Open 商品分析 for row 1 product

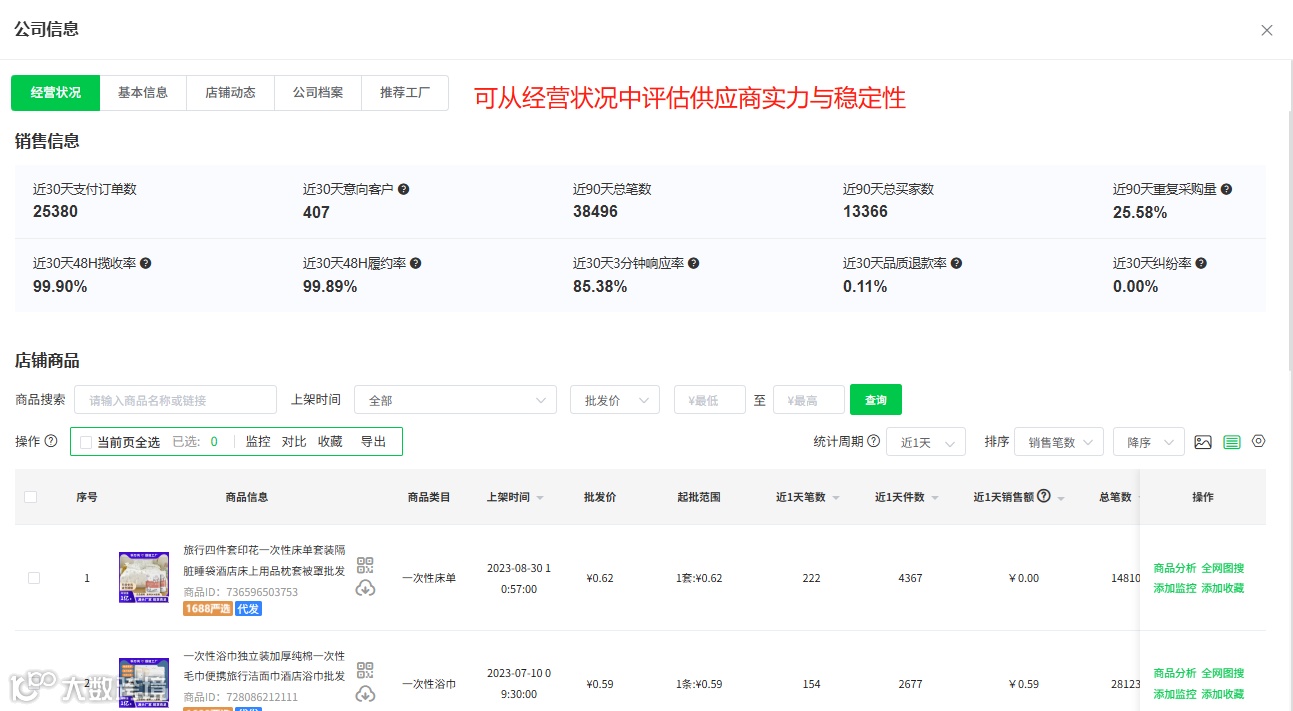(x=1175, y=568)
